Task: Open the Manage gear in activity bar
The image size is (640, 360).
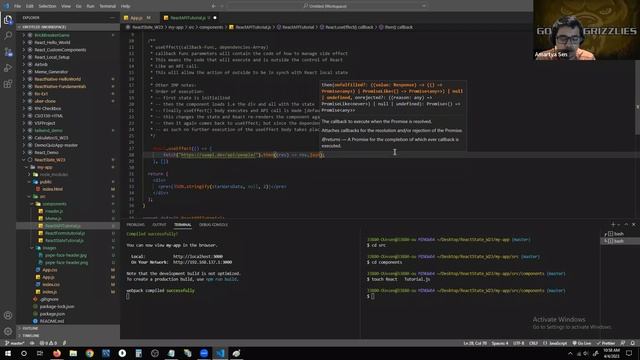Action: pos(8,331)
